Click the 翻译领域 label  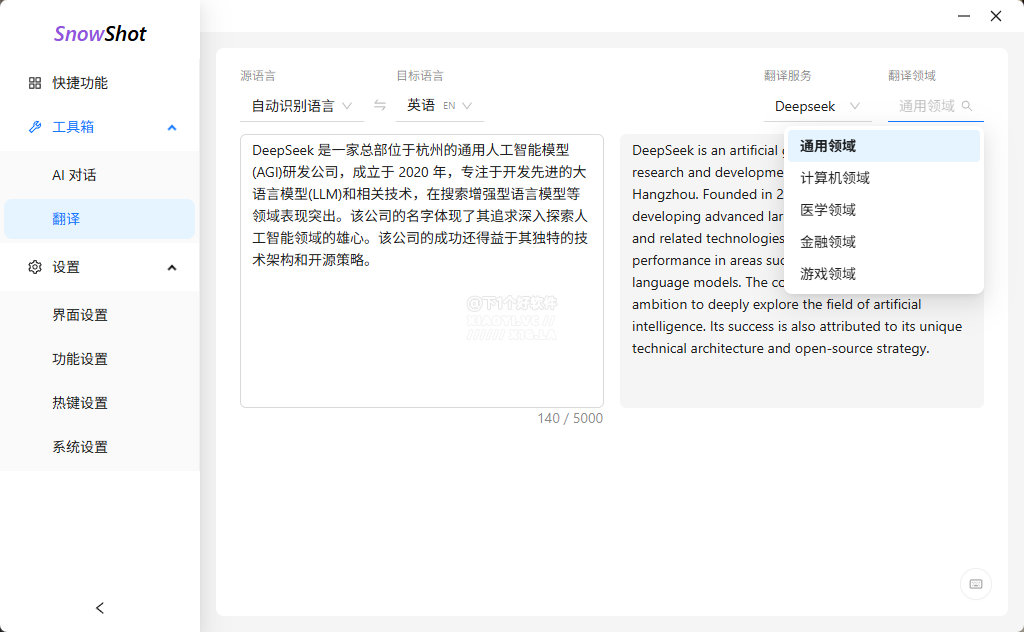(912, 76)
